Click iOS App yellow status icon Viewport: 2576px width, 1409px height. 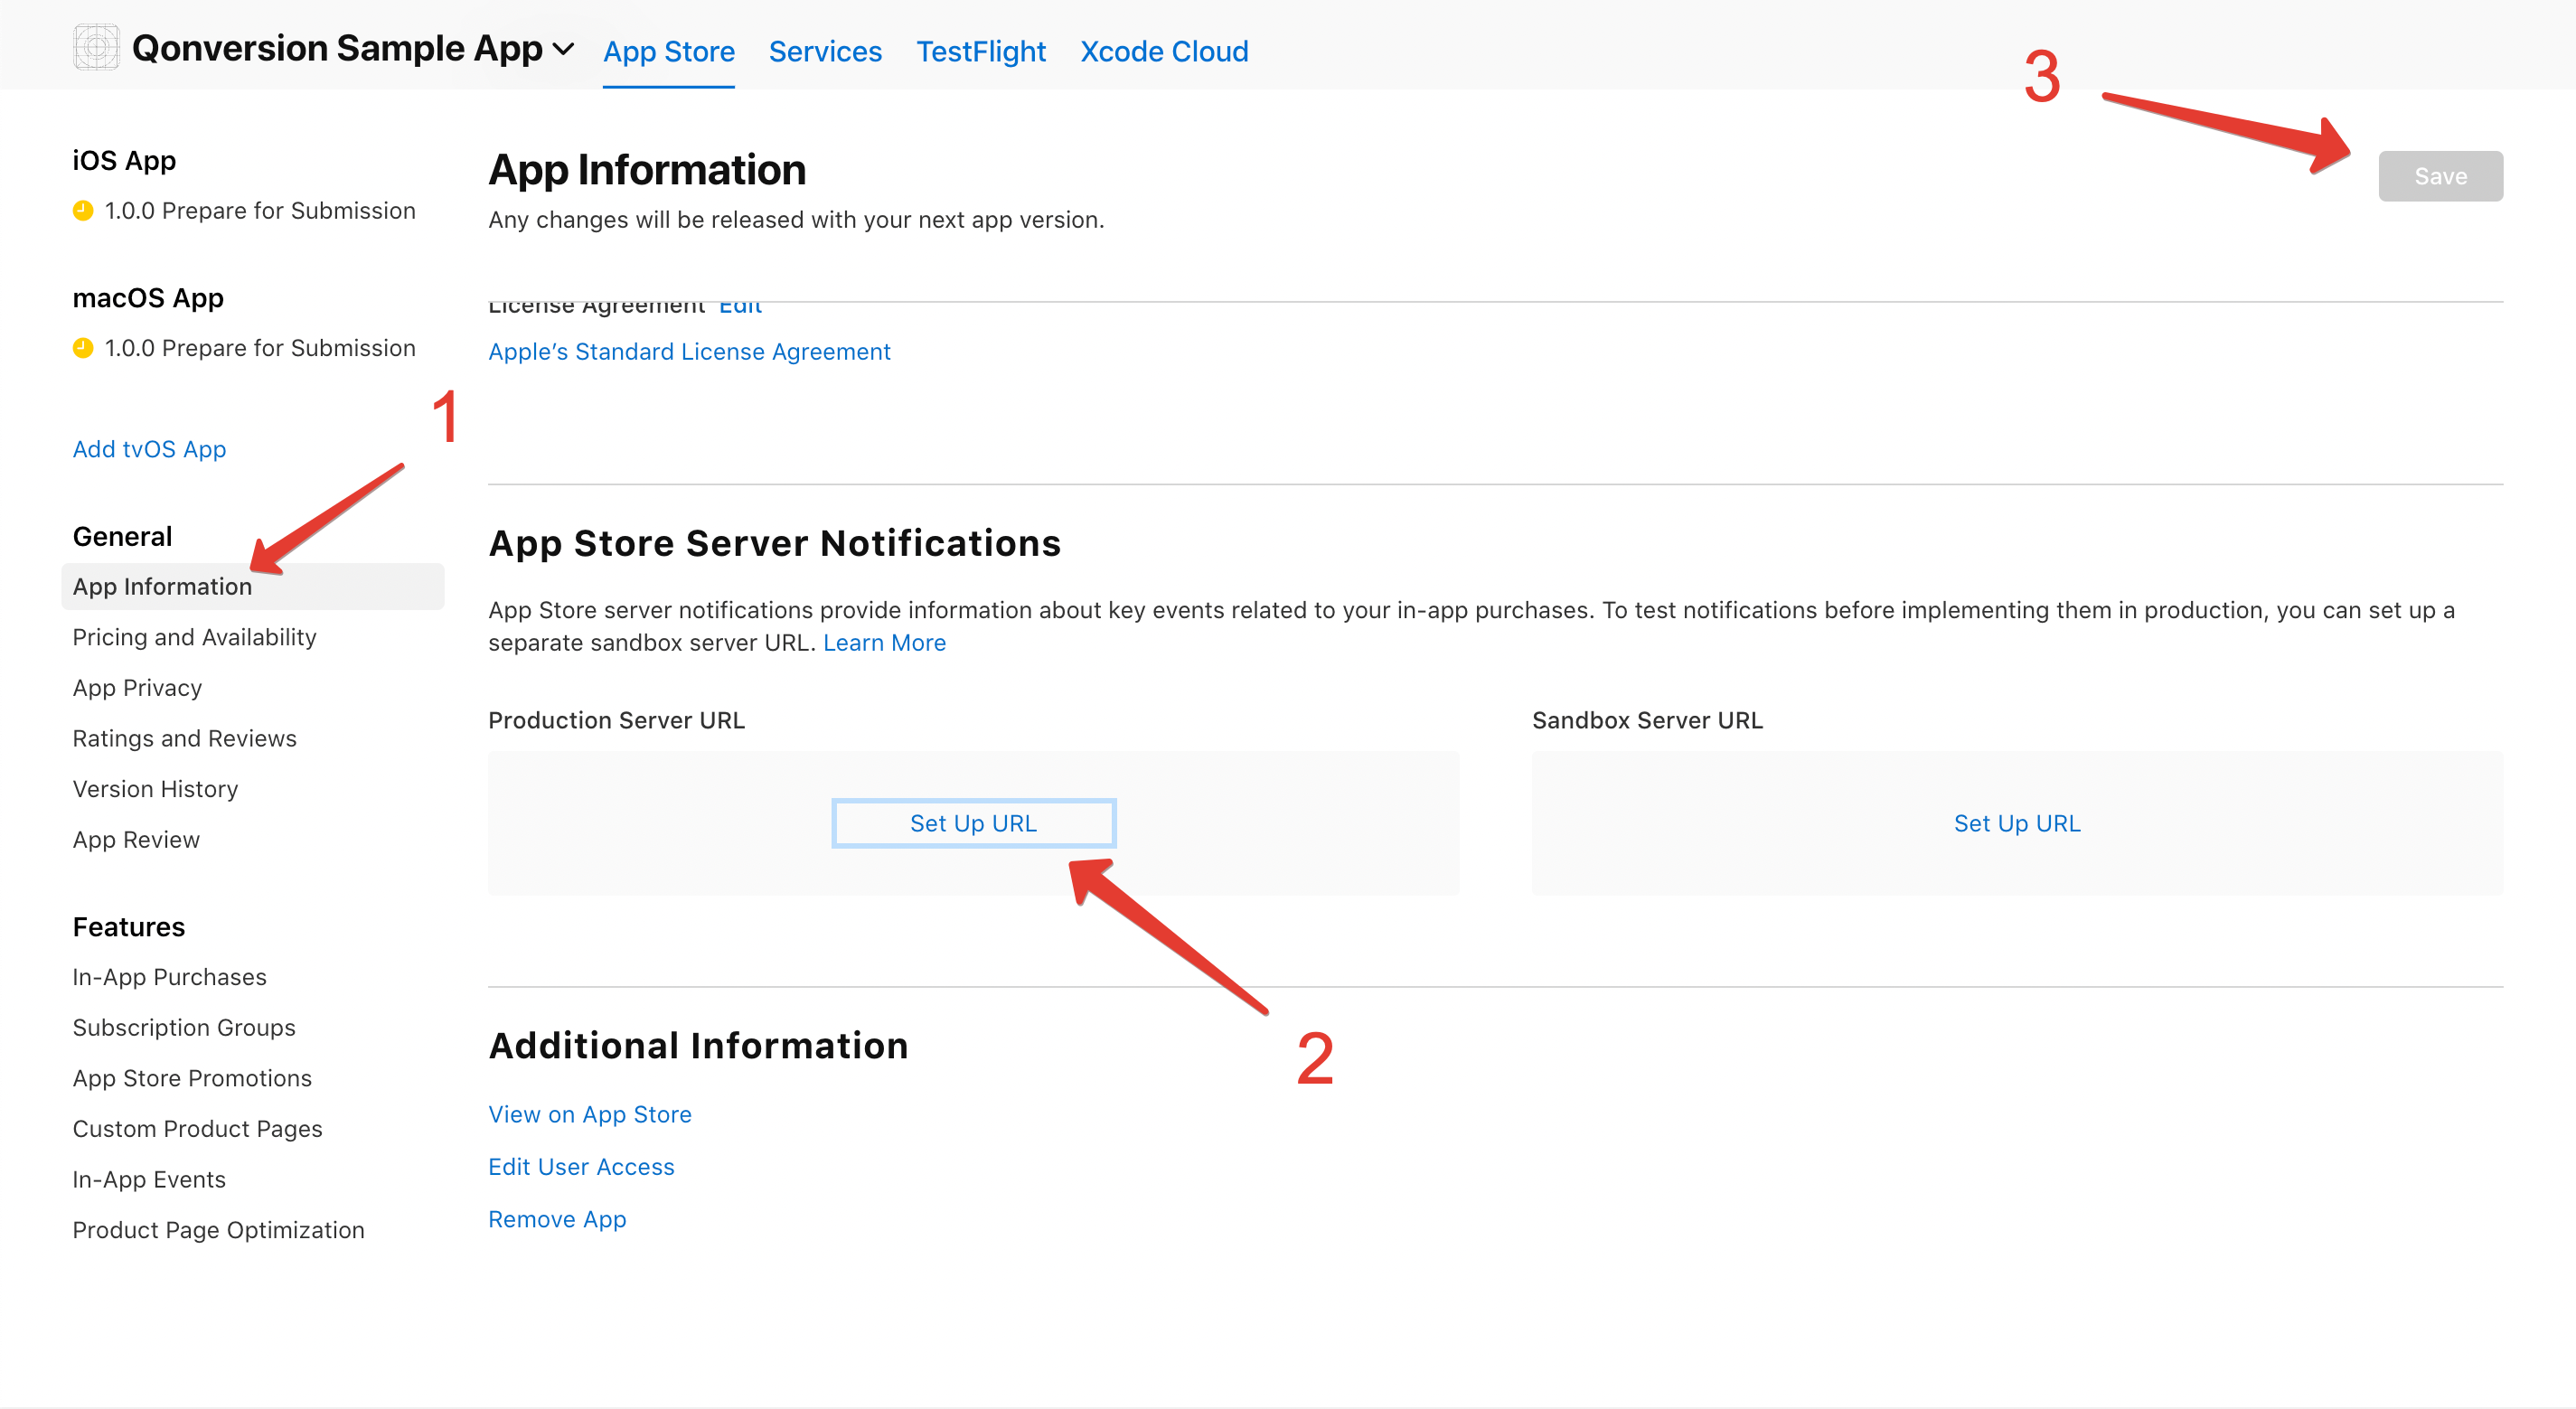83,211
